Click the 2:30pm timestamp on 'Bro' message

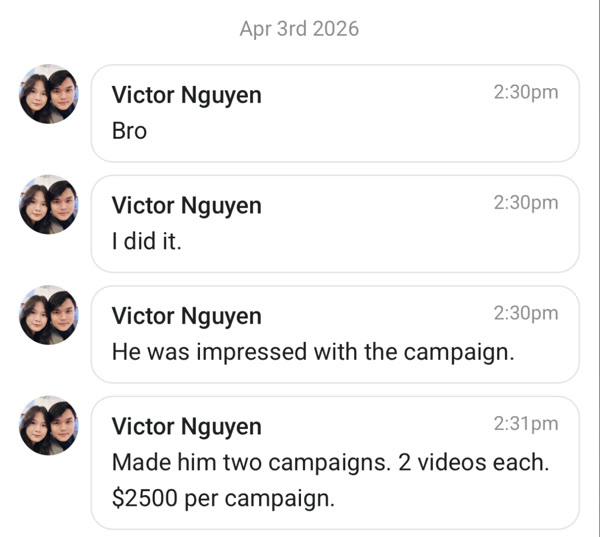526,92
